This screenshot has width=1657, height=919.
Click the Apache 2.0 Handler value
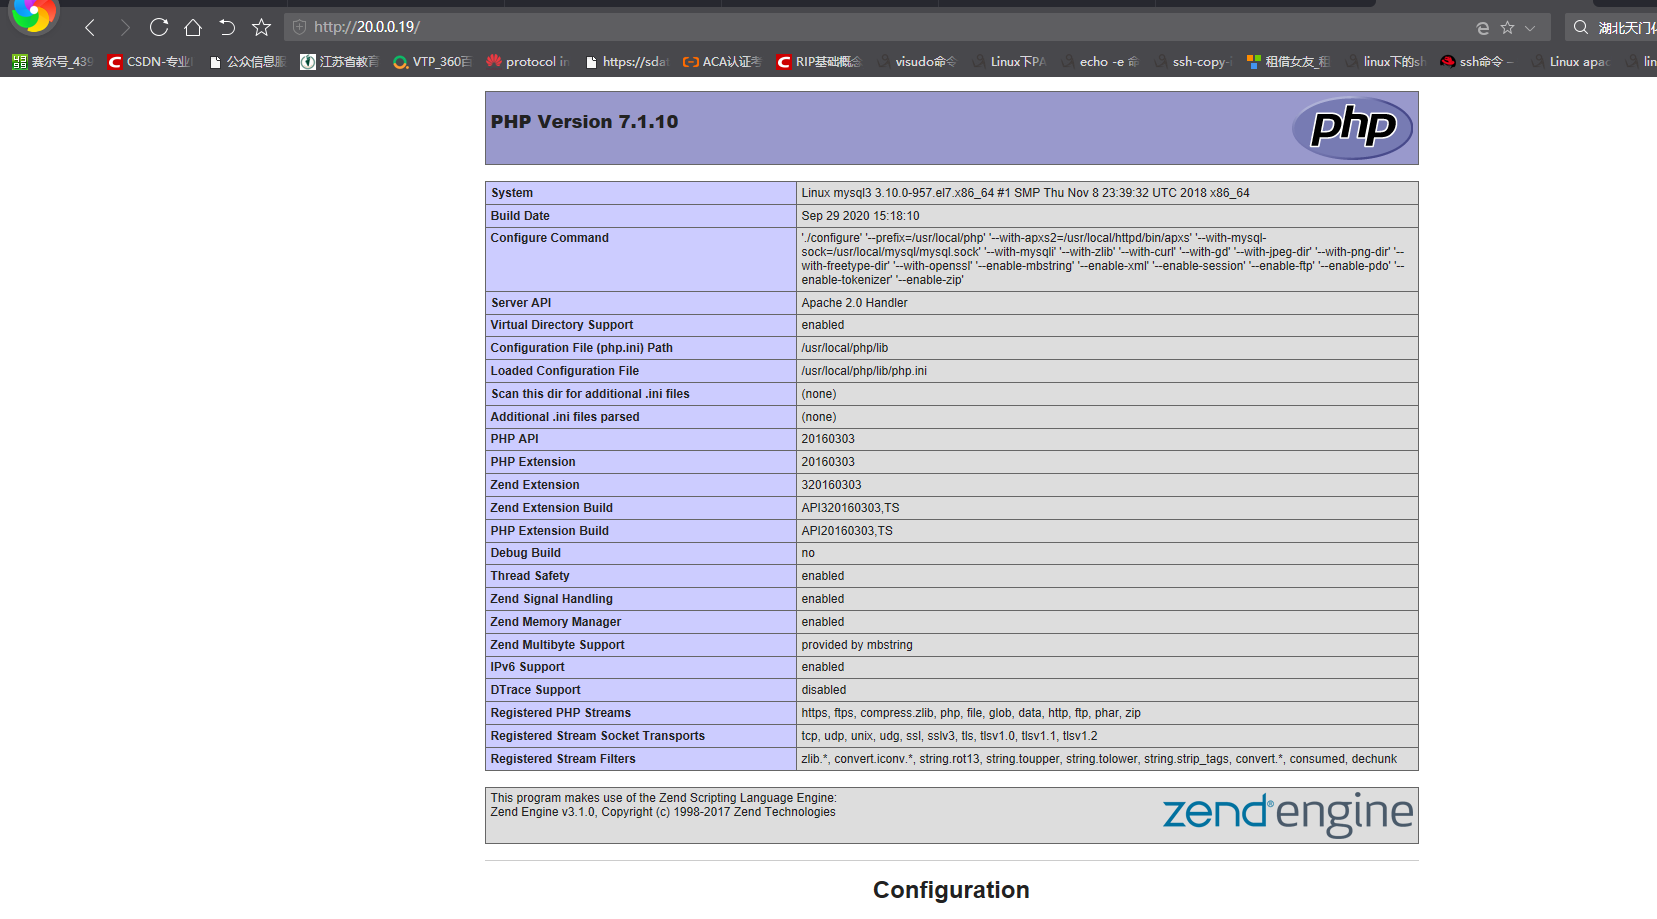[854, 303]
